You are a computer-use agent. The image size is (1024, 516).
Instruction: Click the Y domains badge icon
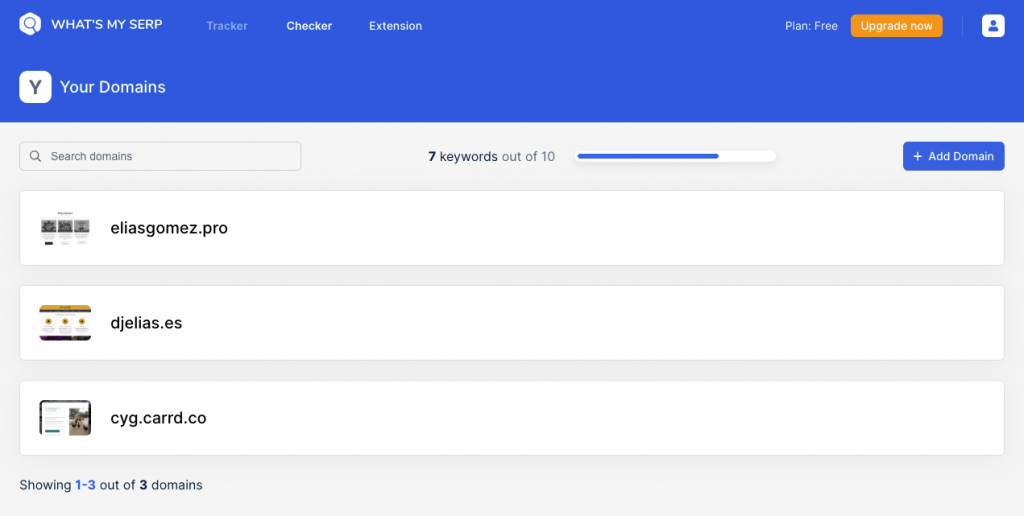(x=35, y=87)
